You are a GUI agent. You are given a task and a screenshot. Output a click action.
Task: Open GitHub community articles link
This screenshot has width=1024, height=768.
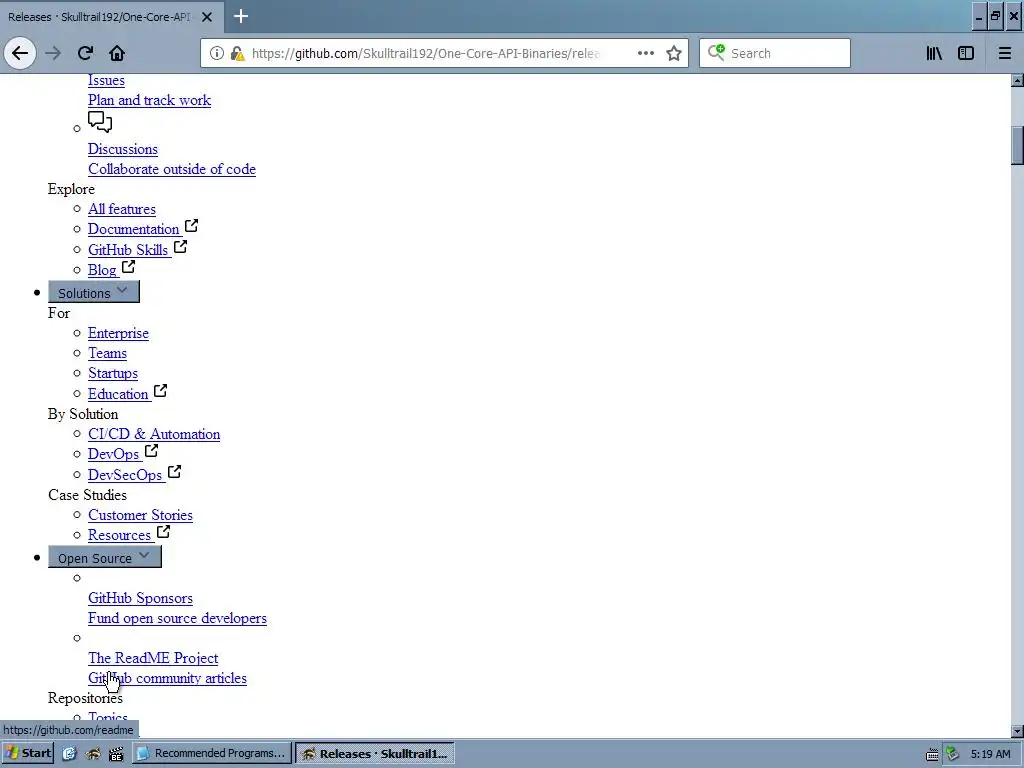(167, 679)
